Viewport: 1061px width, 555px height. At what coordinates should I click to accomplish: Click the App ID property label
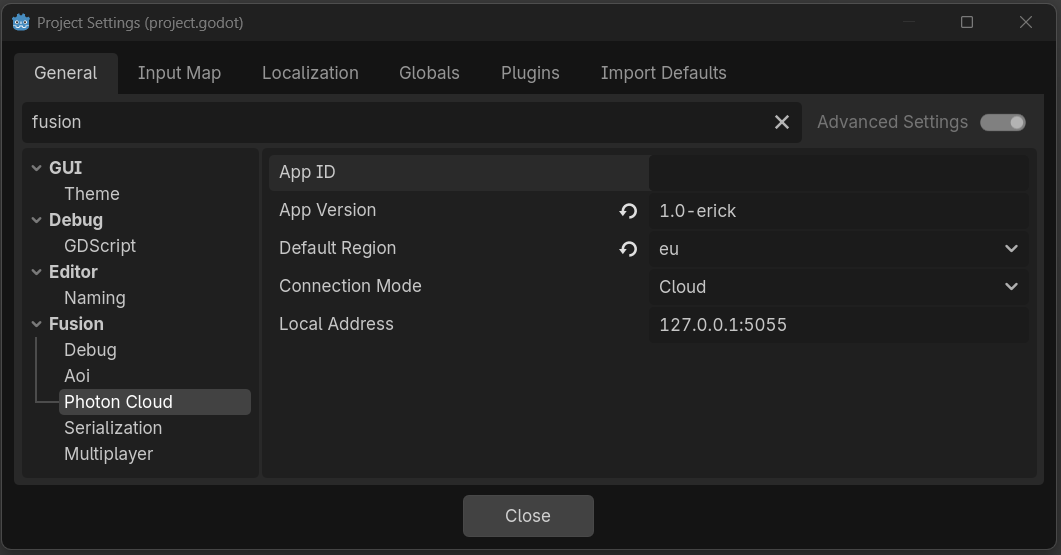(307, 173)
